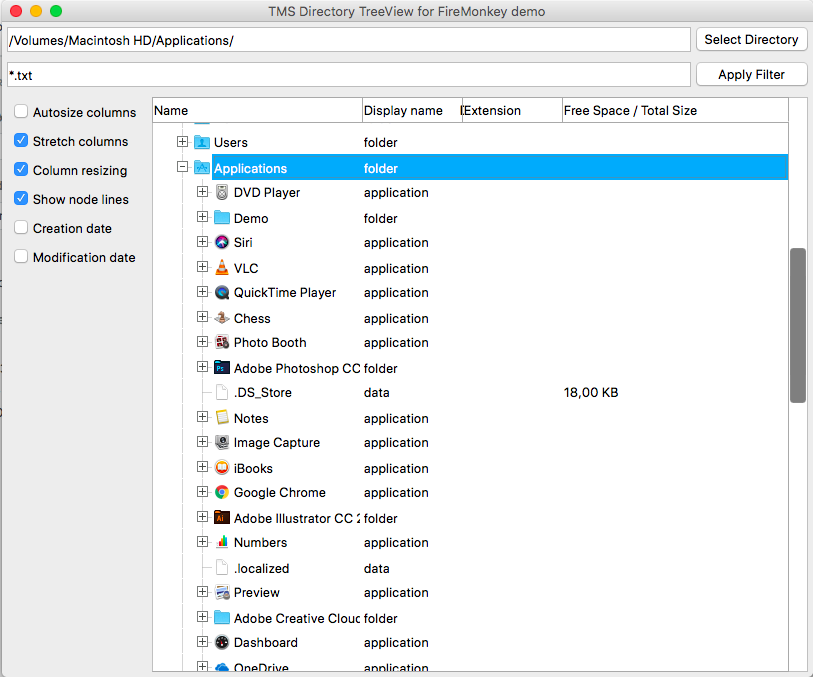This screenshot has height=677, width=813.
Task: Select the Applications row name
Action: click(250, 168)
